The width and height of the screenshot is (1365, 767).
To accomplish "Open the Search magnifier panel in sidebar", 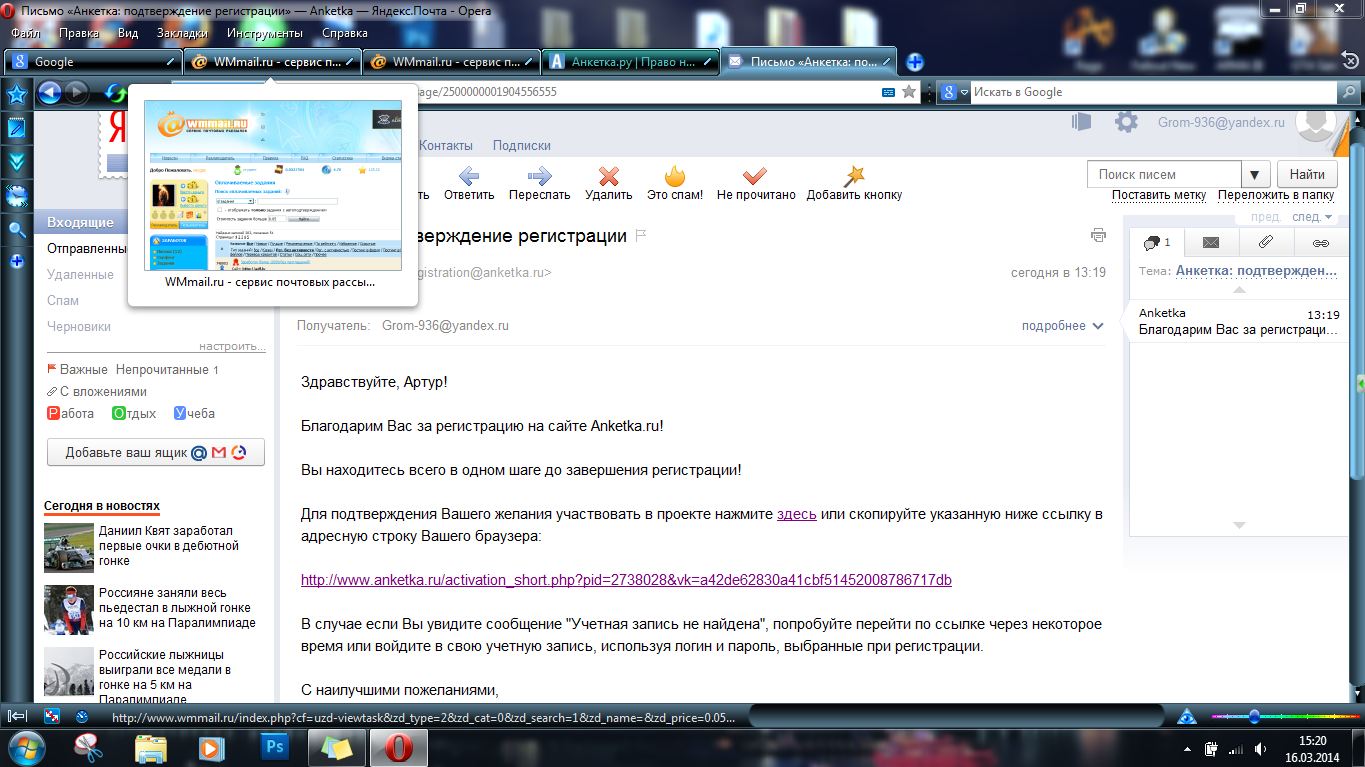I will (16, 229).
